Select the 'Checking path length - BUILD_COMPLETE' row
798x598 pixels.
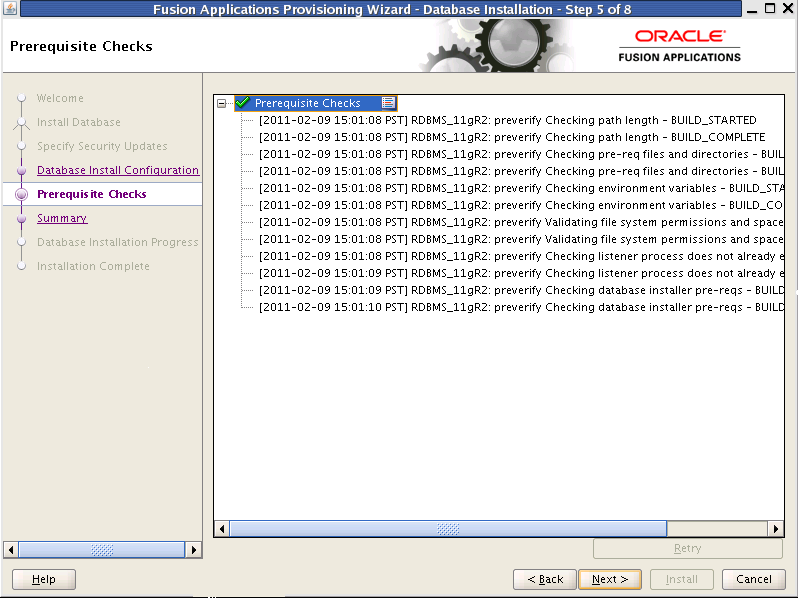(512, 137)
